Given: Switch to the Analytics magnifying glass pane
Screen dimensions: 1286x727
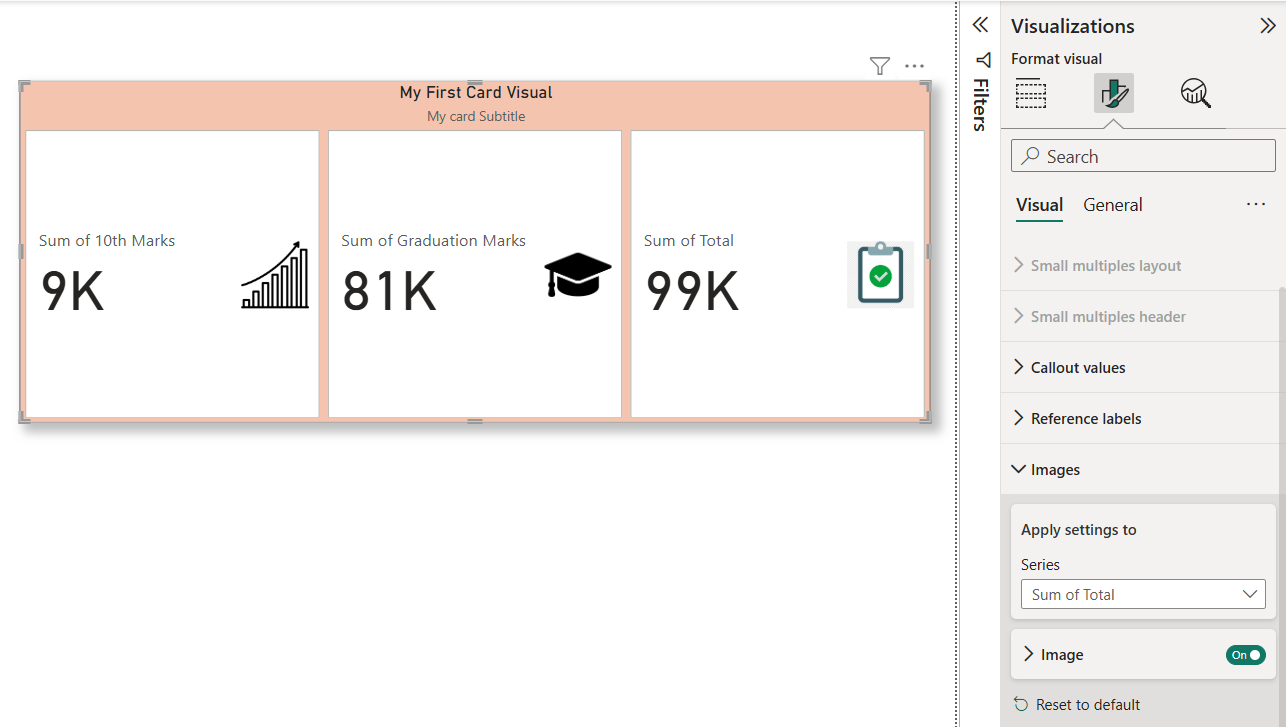Looking at the screenshot, I should point(1195,92).
